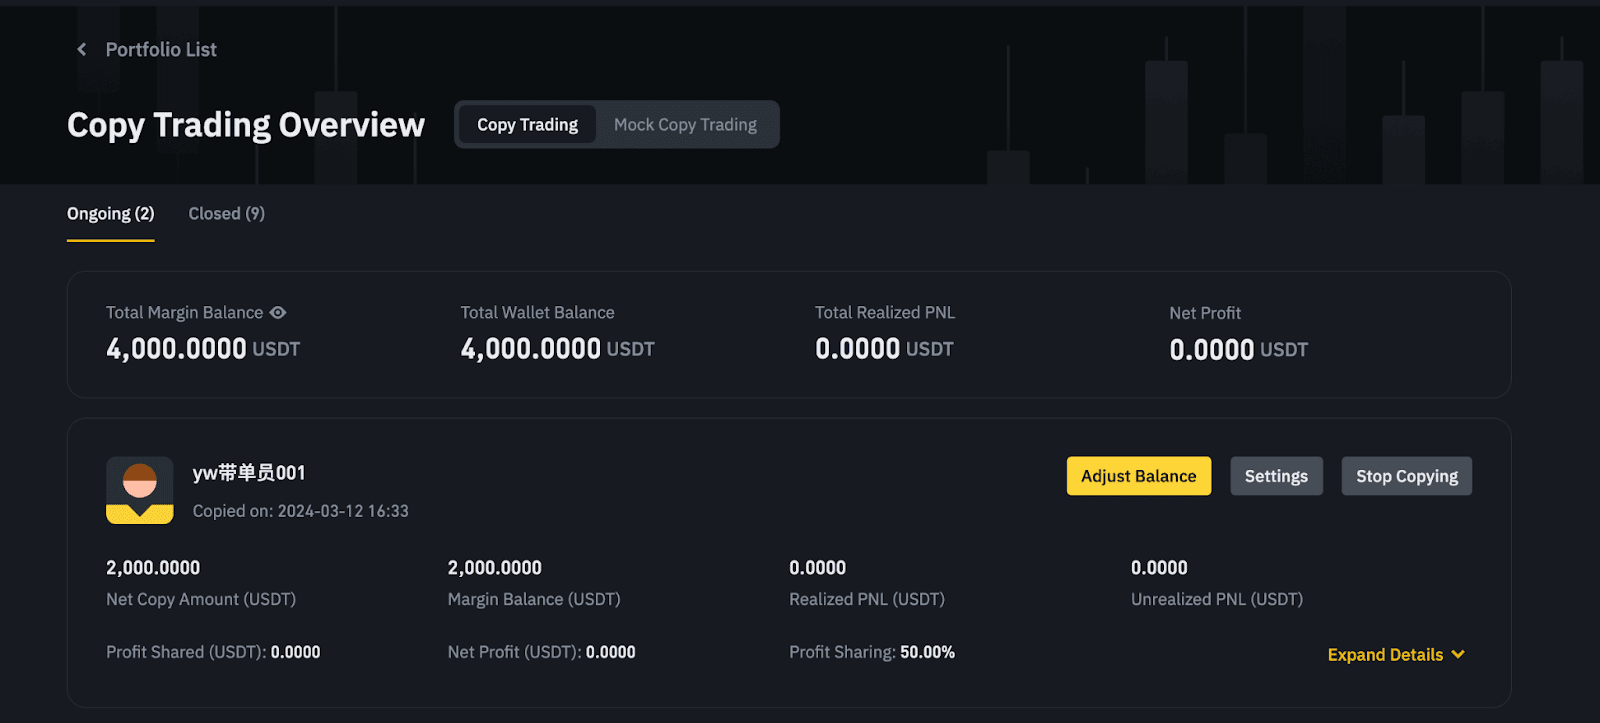Click the Net Profit 0.0000 USDT summary value
The width and height of the screenshot is (1600, 723).
1212,350
